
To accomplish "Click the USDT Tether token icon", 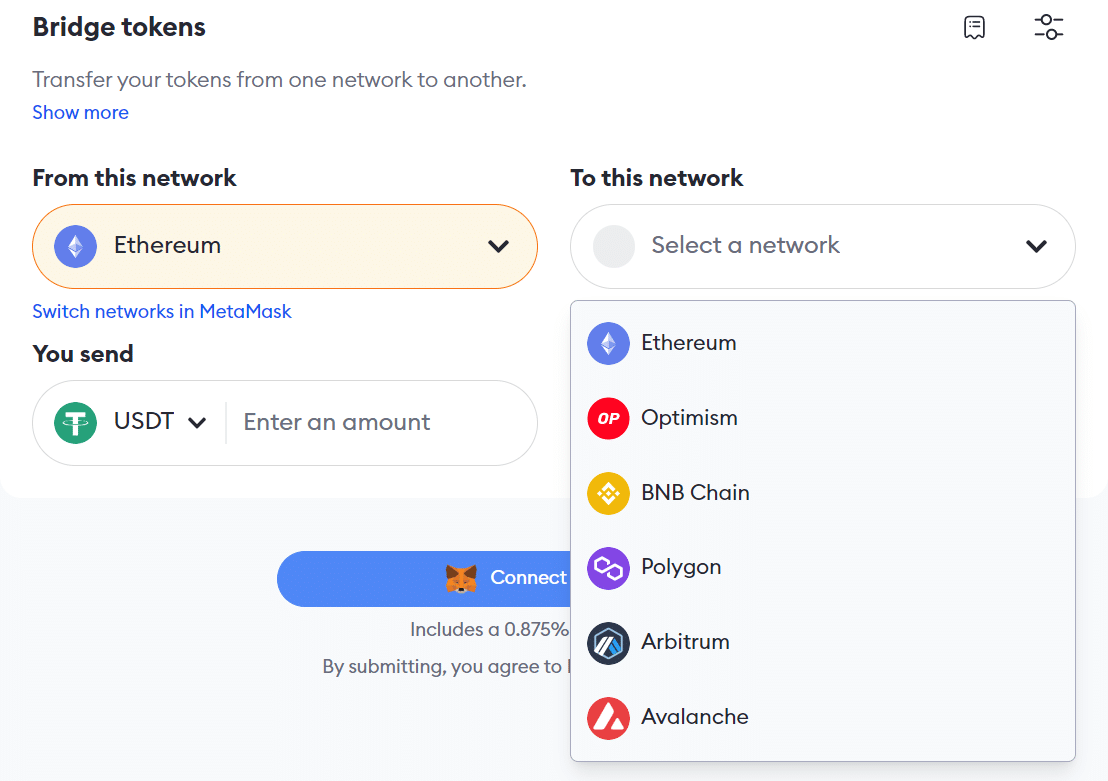I will (76, 423).
